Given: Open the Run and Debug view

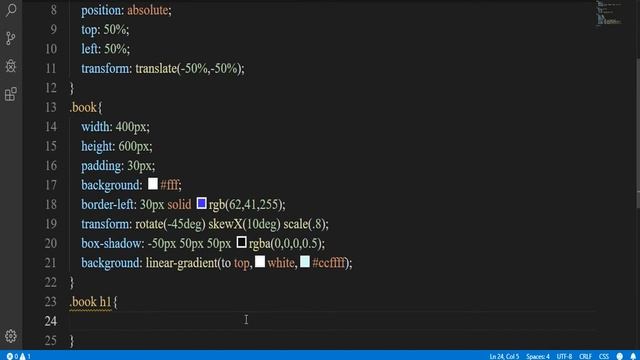Looking at the screenshot, I should (11, 66).
